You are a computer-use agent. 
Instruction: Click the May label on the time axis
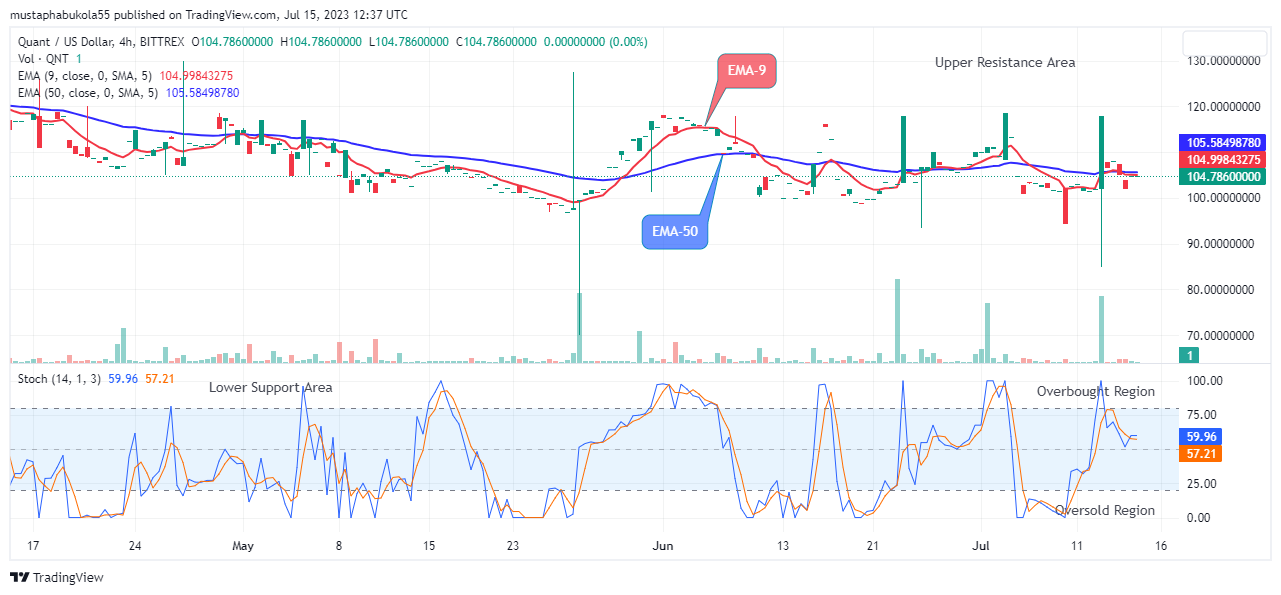pyautogui.click(x=244, y=547)
